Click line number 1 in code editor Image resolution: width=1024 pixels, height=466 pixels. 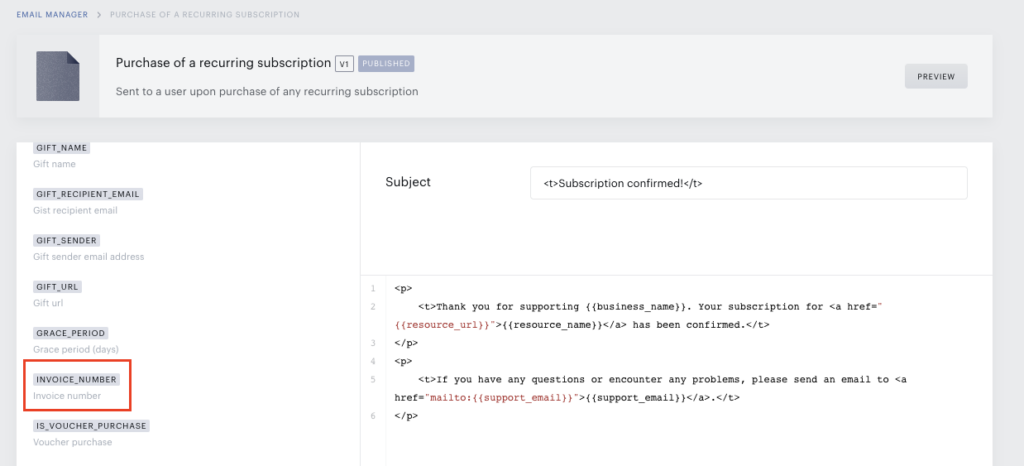(373, 288)
